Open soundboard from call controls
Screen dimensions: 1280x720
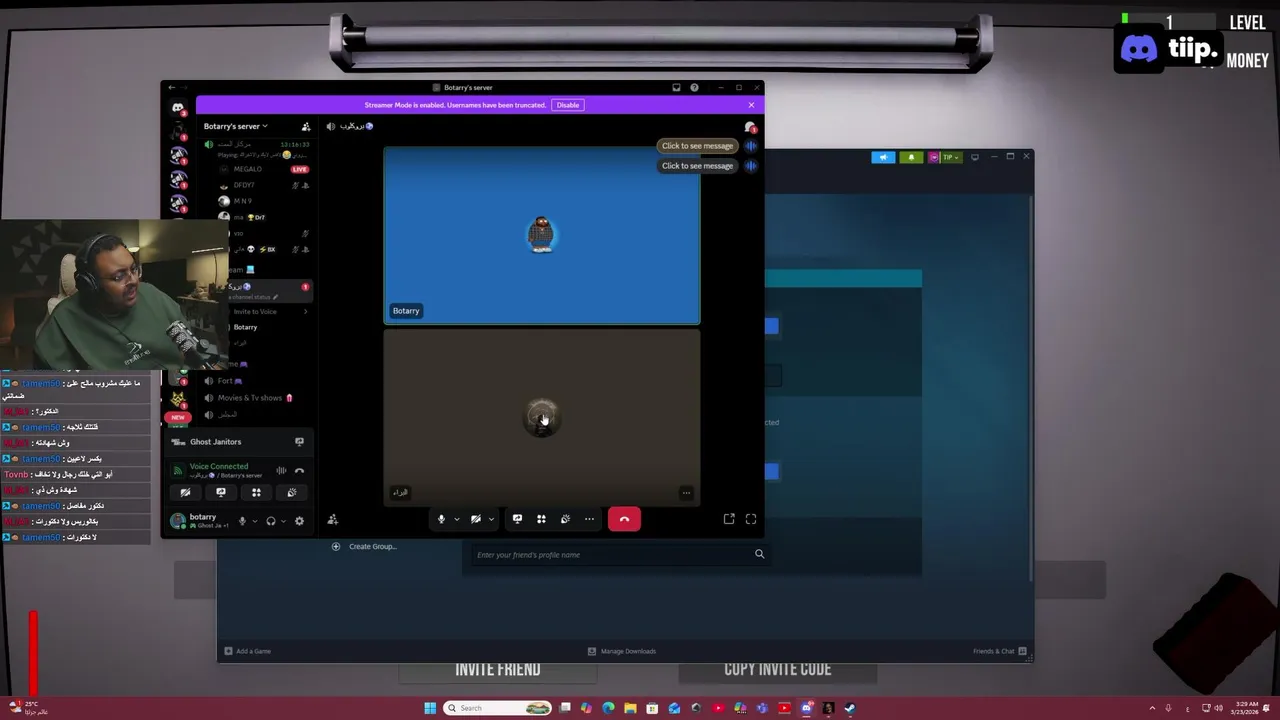[565, 519]
